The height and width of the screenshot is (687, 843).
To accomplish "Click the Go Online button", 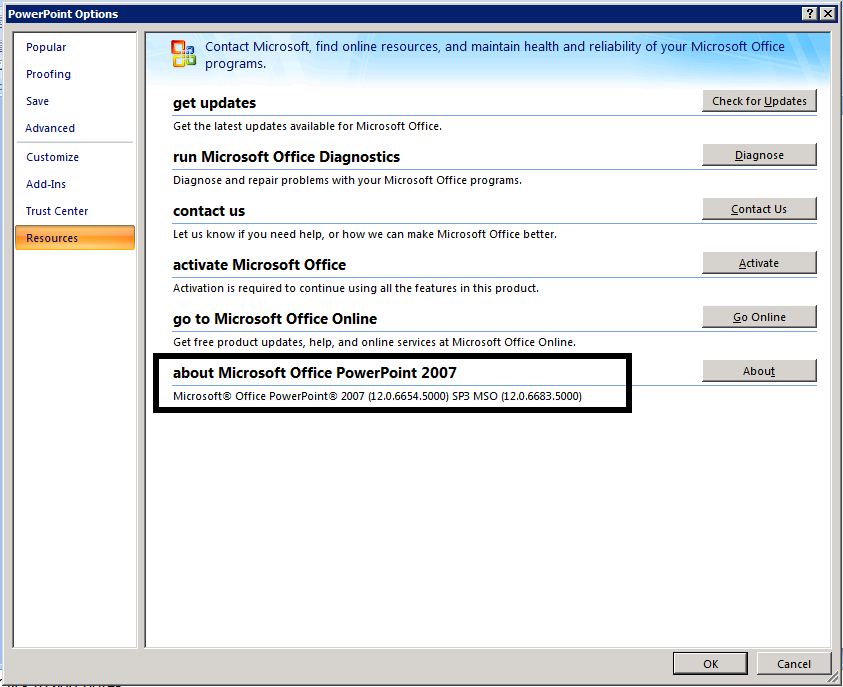I will [x=759, y=317].
